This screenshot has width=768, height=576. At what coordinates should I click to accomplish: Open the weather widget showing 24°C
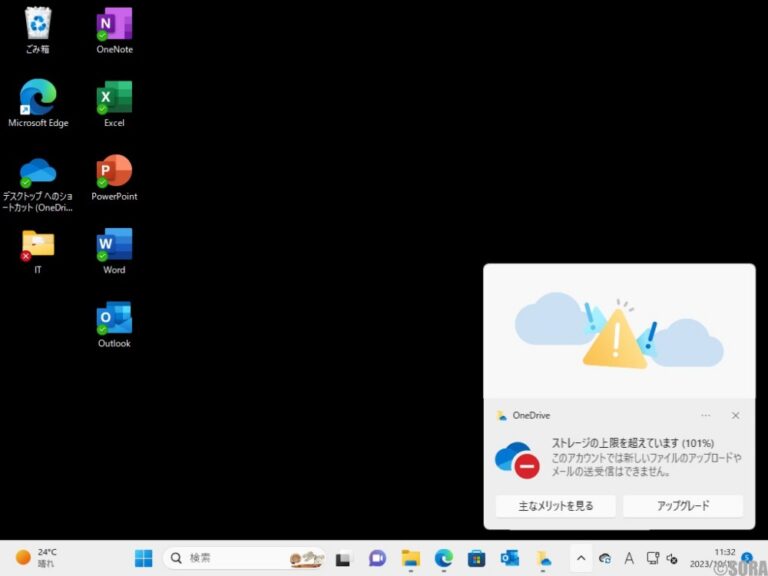click(36, 557)
